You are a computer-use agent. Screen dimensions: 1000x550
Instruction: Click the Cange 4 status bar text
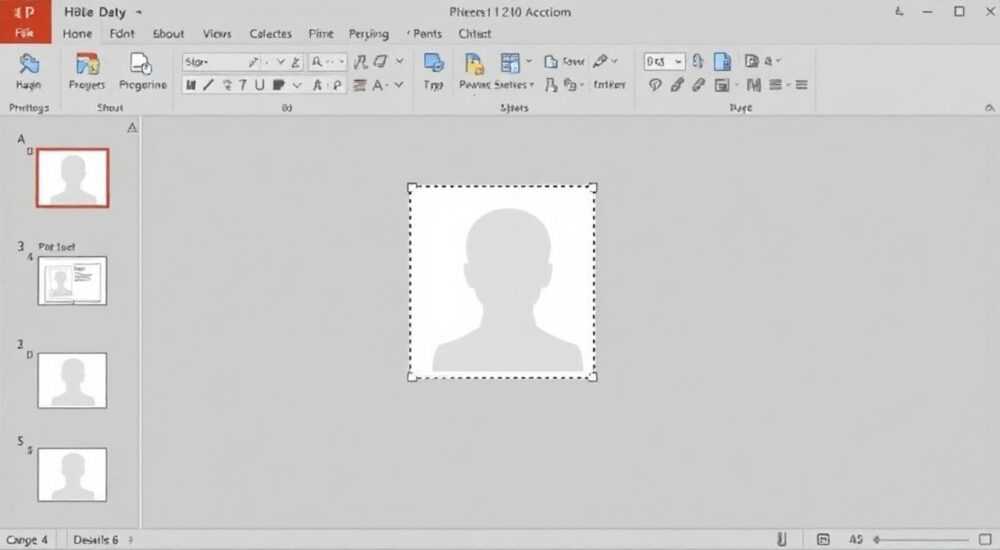(27, 540)
